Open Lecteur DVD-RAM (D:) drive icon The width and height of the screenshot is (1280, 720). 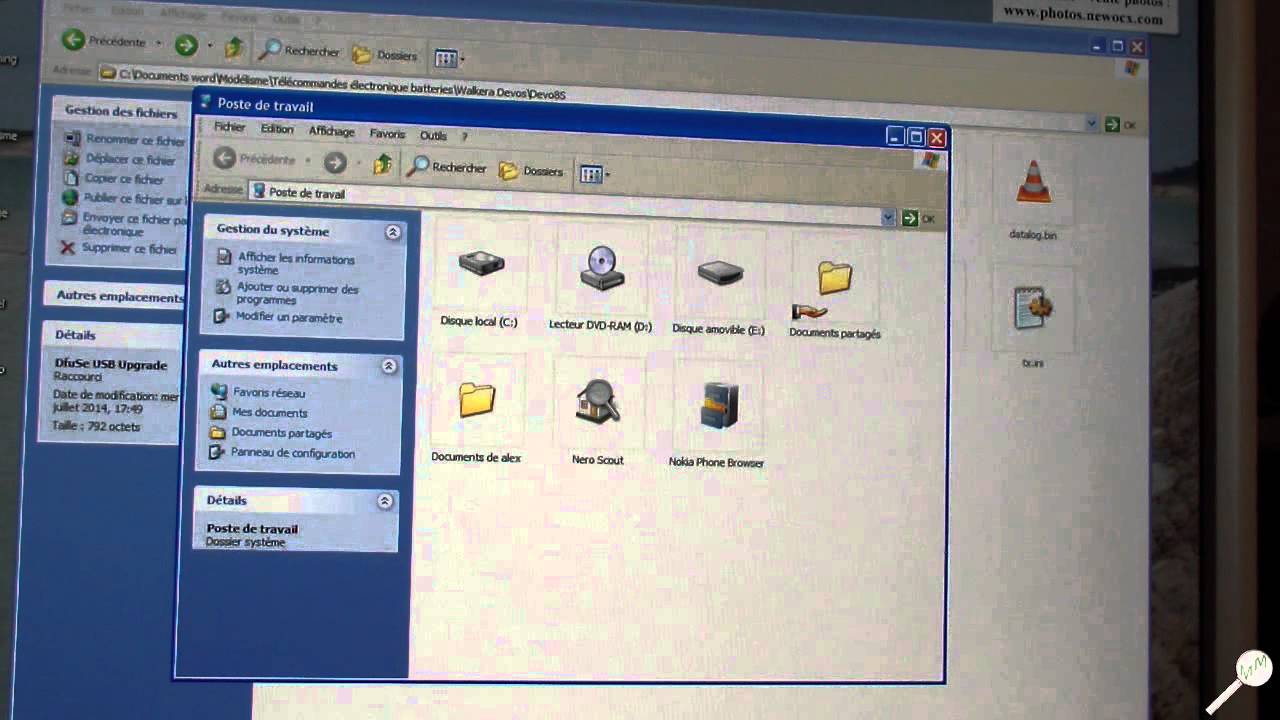(x=602, y=268)
